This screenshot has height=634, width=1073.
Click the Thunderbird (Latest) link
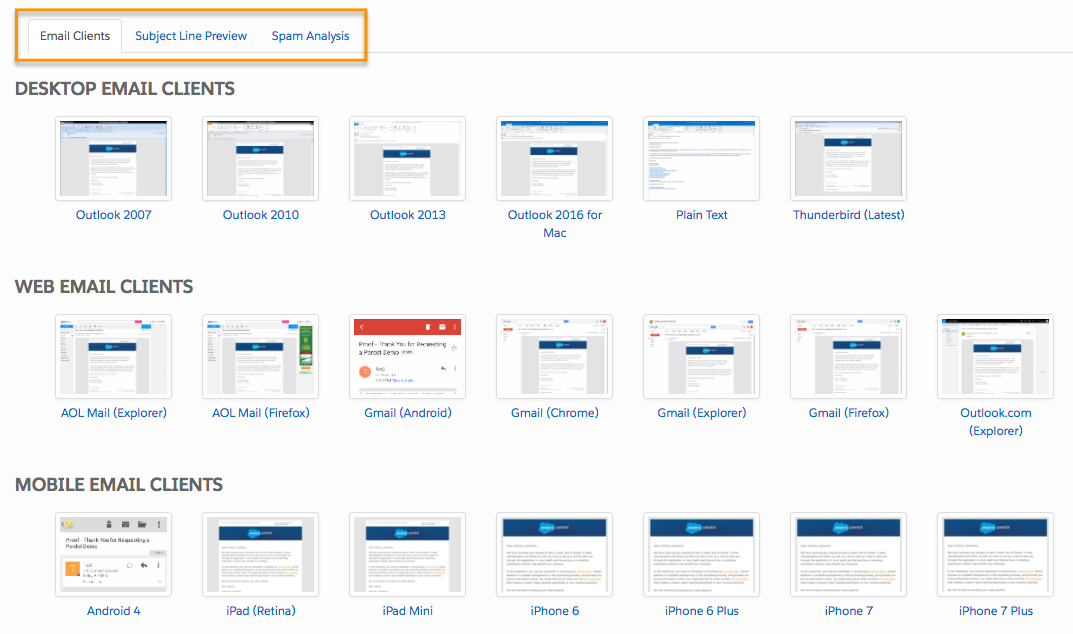pos(849,215)
